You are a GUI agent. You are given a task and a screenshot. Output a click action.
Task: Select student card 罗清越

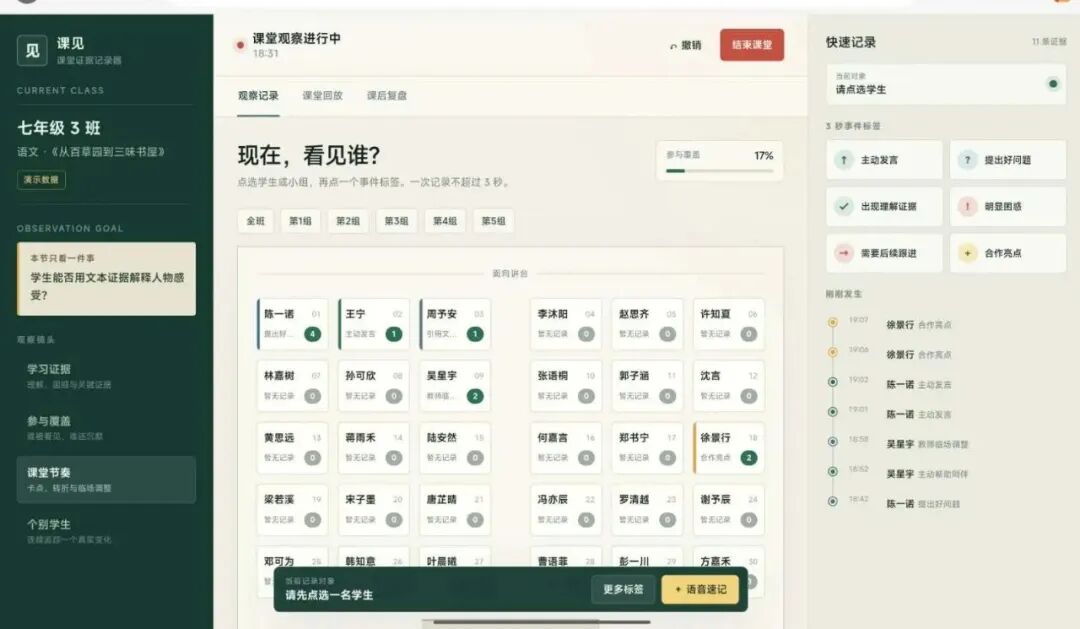[x=647, y=509]
